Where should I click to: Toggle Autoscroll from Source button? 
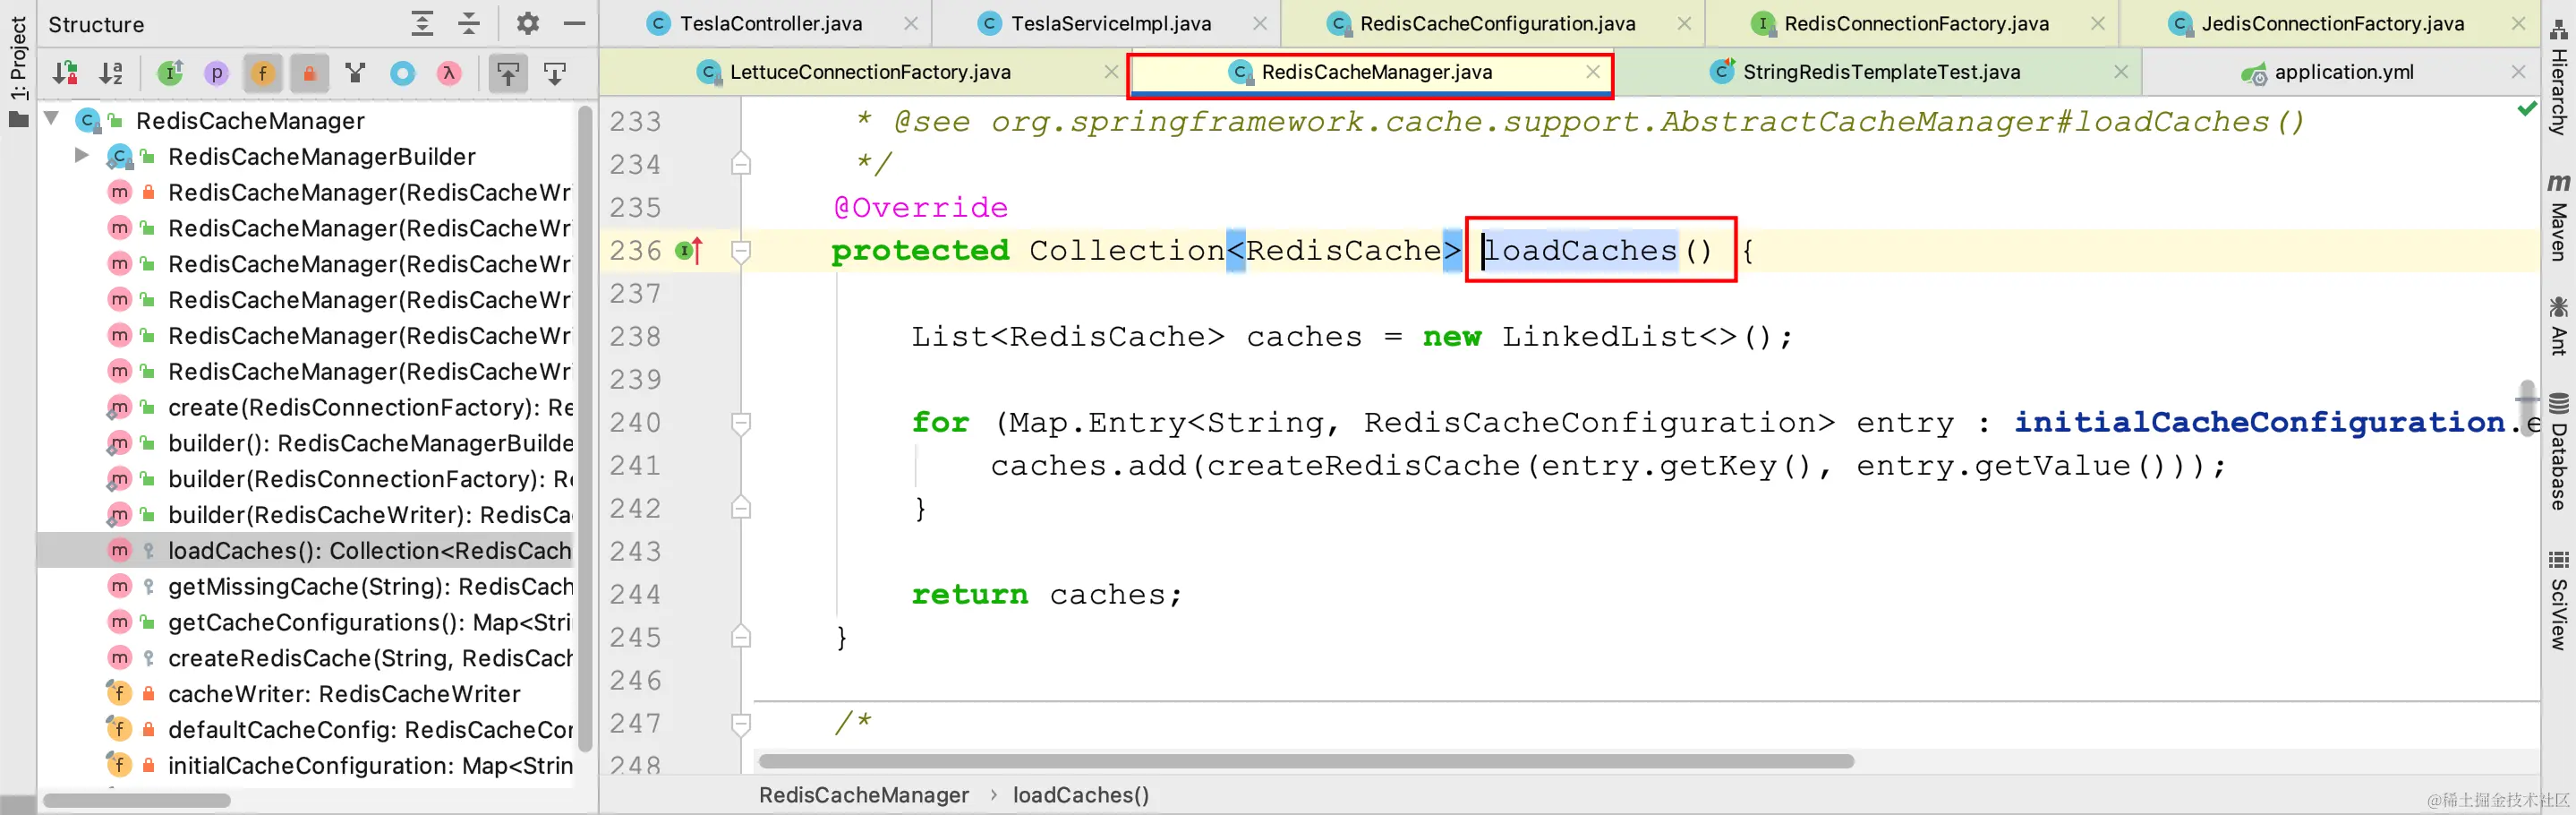(554, 73)
